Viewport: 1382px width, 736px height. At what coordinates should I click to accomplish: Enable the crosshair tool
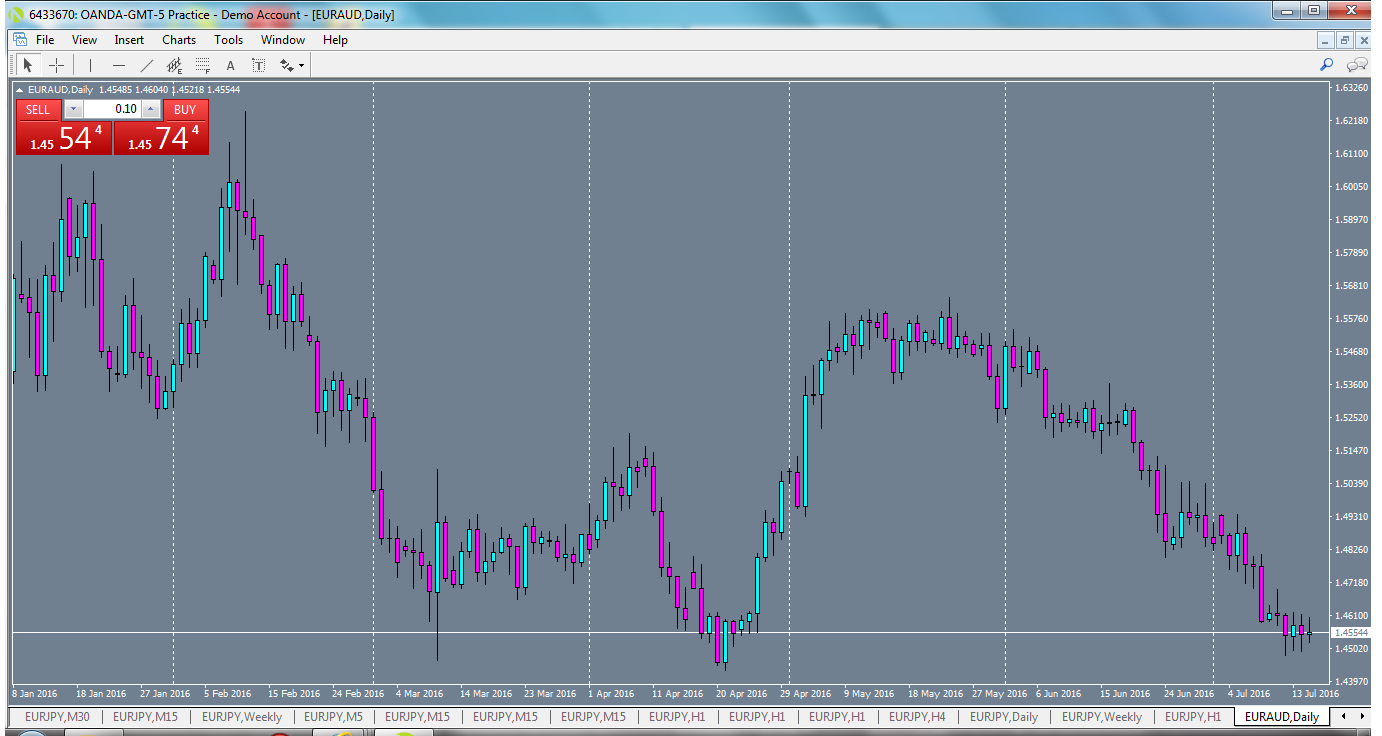[57, 64]
